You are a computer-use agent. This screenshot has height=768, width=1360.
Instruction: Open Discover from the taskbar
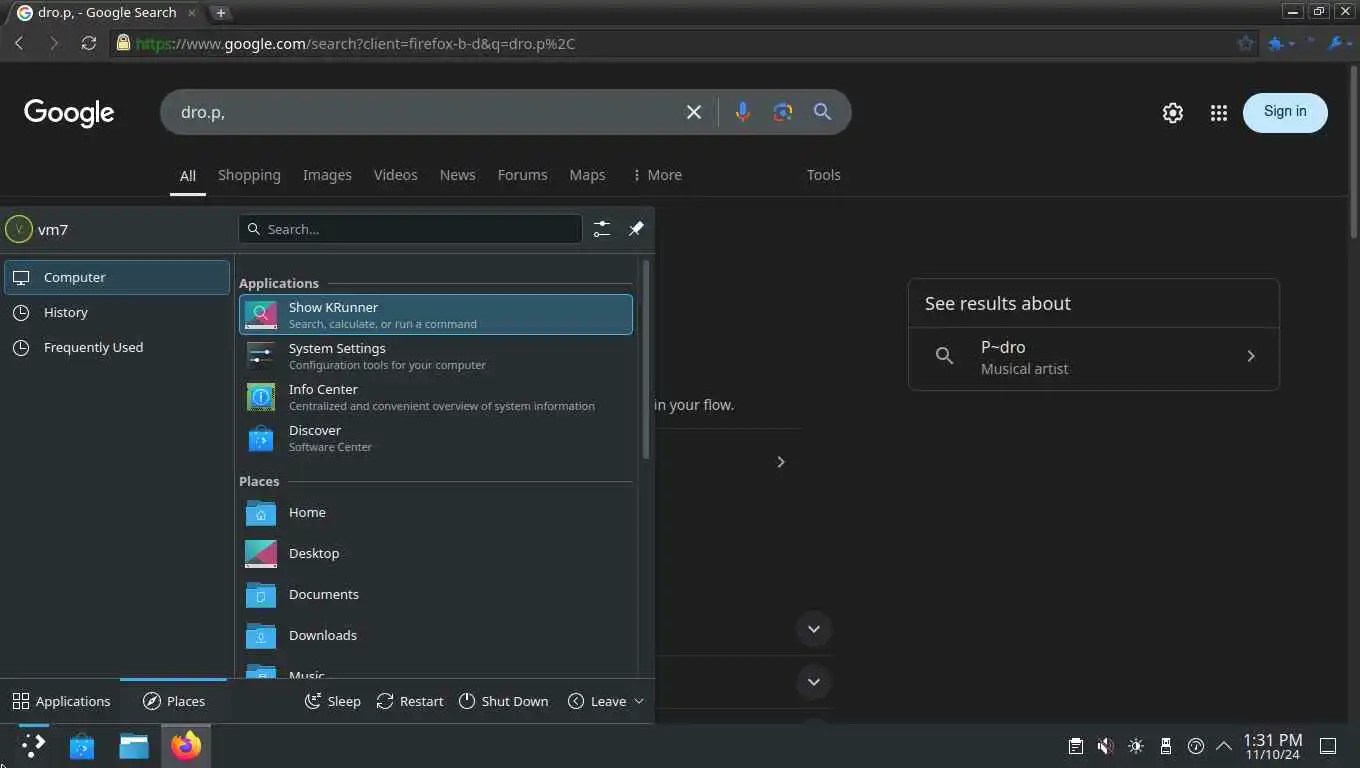[82, 746]
